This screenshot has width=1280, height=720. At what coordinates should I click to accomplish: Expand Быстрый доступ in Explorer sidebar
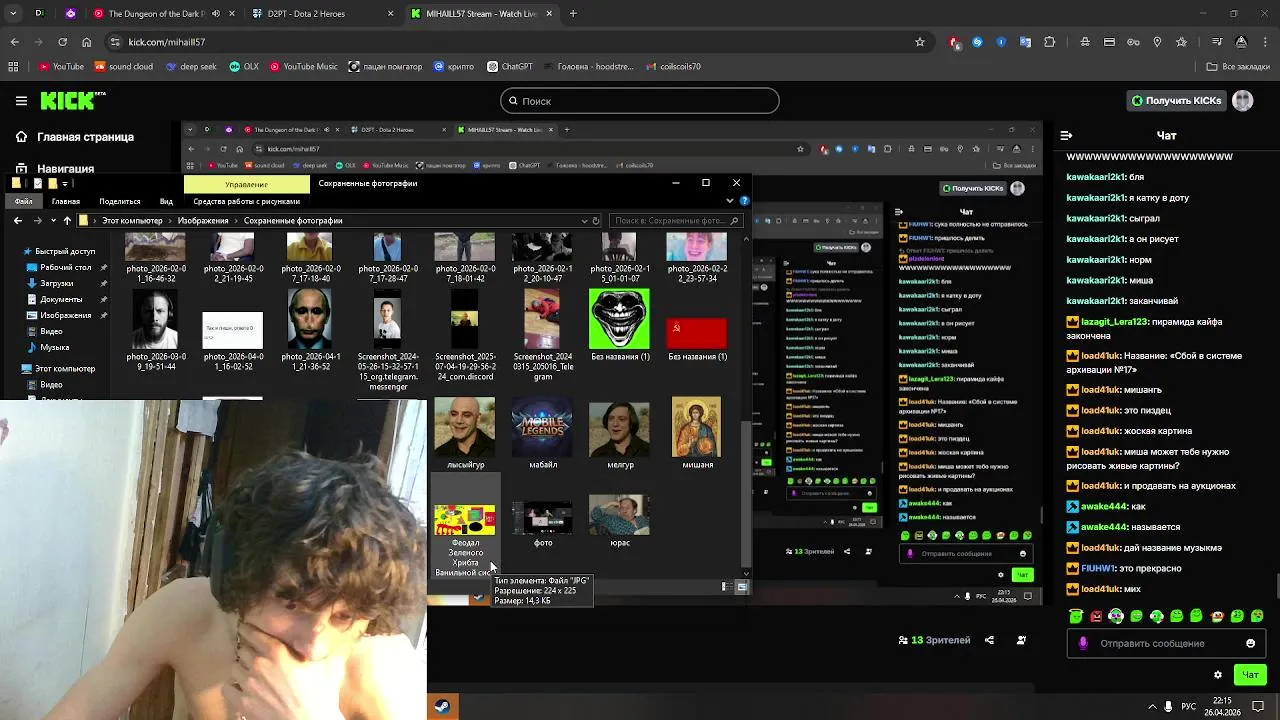(65, 251)
